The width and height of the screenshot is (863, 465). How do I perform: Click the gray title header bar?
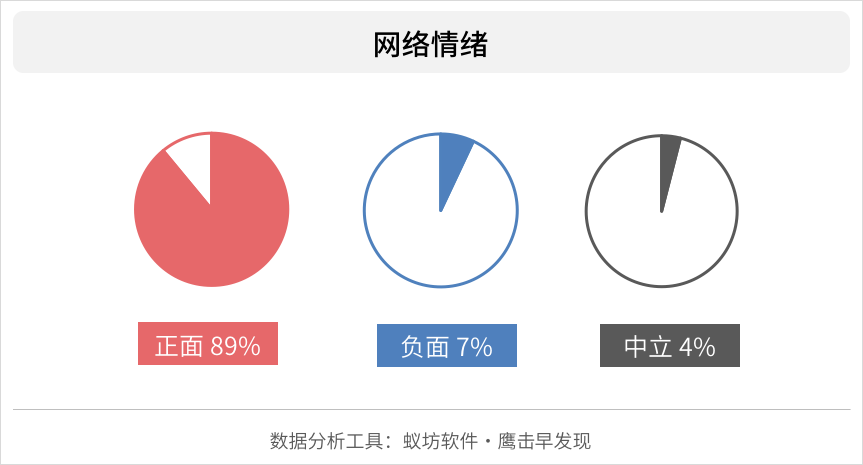(432, 42)
